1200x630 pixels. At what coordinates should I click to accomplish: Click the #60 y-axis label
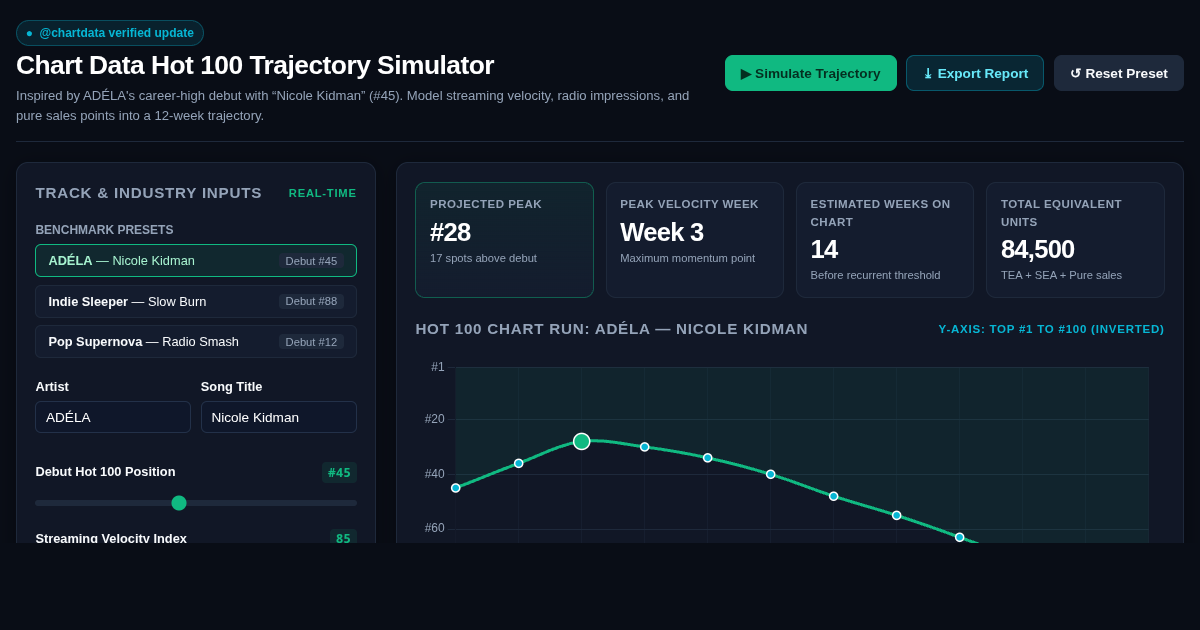434,528
